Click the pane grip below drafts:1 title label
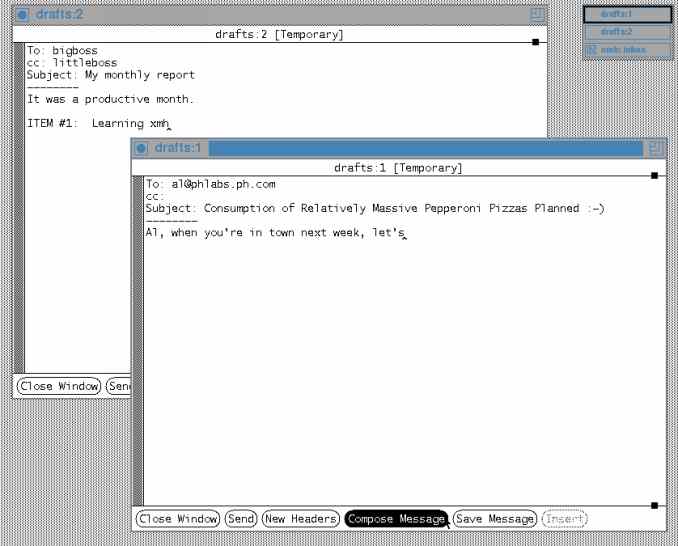 (x=654, y=175)
